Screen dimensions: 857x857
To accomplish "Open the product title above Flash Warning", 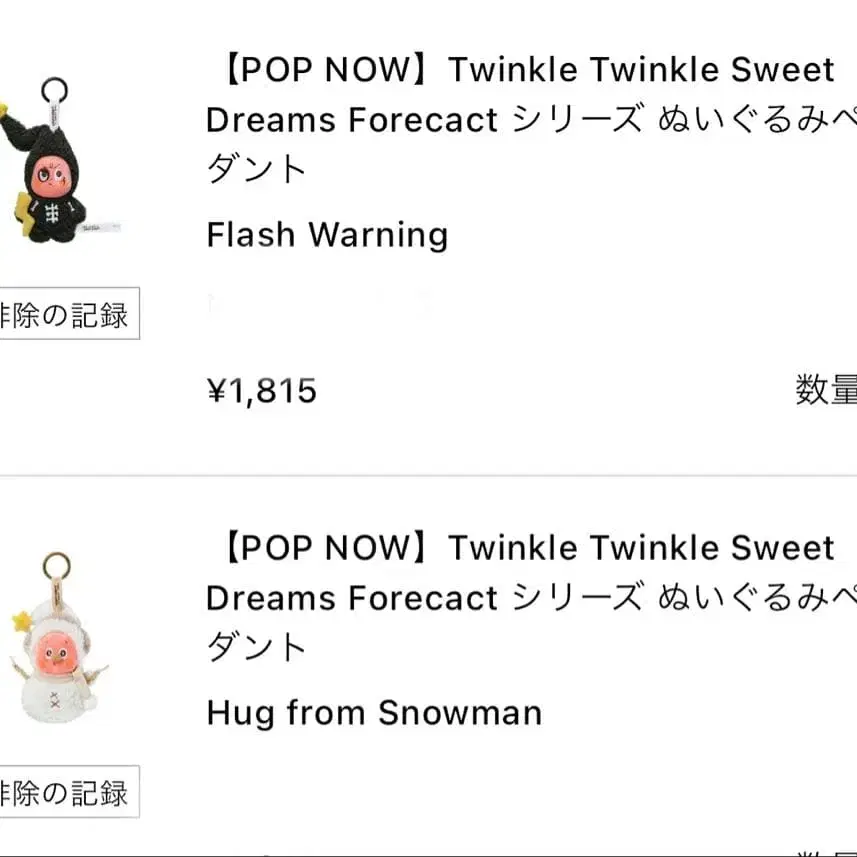I will coord(520,119).
